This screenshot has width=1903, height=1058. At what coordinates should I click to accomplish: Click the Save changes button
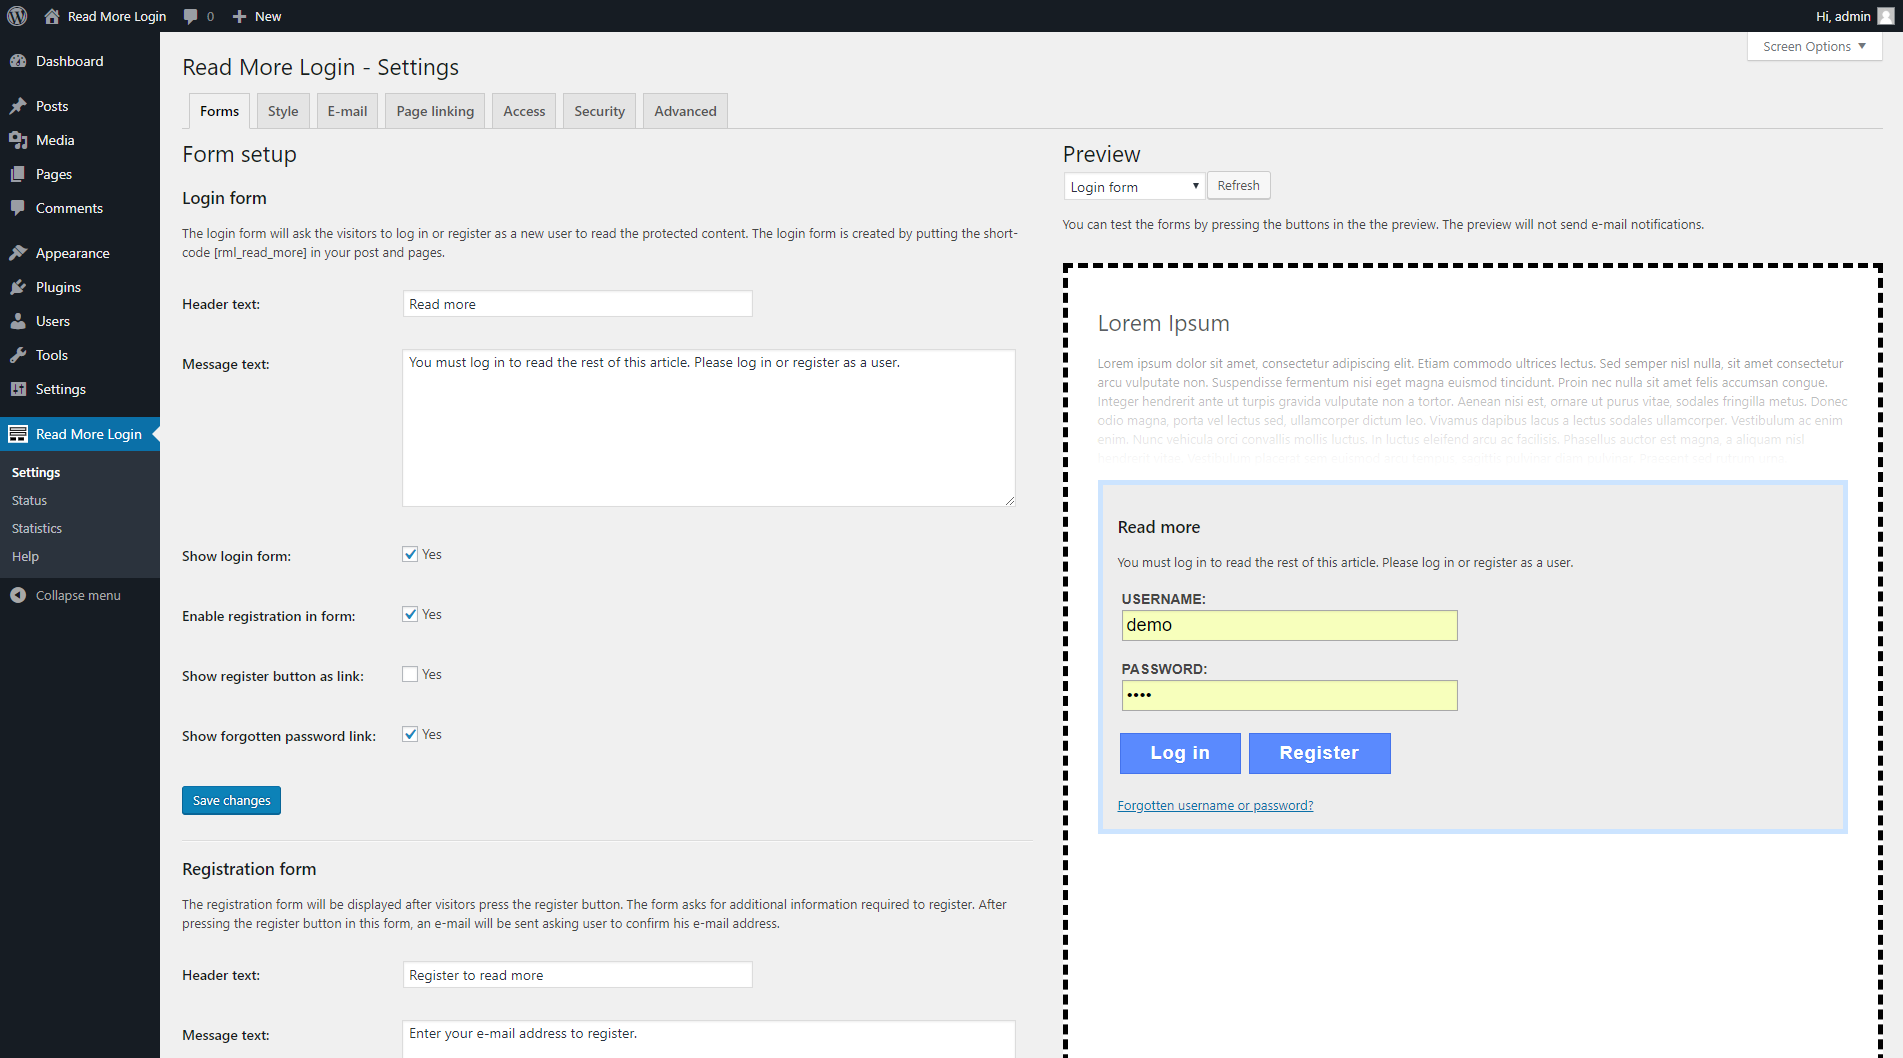coord(231,800)
